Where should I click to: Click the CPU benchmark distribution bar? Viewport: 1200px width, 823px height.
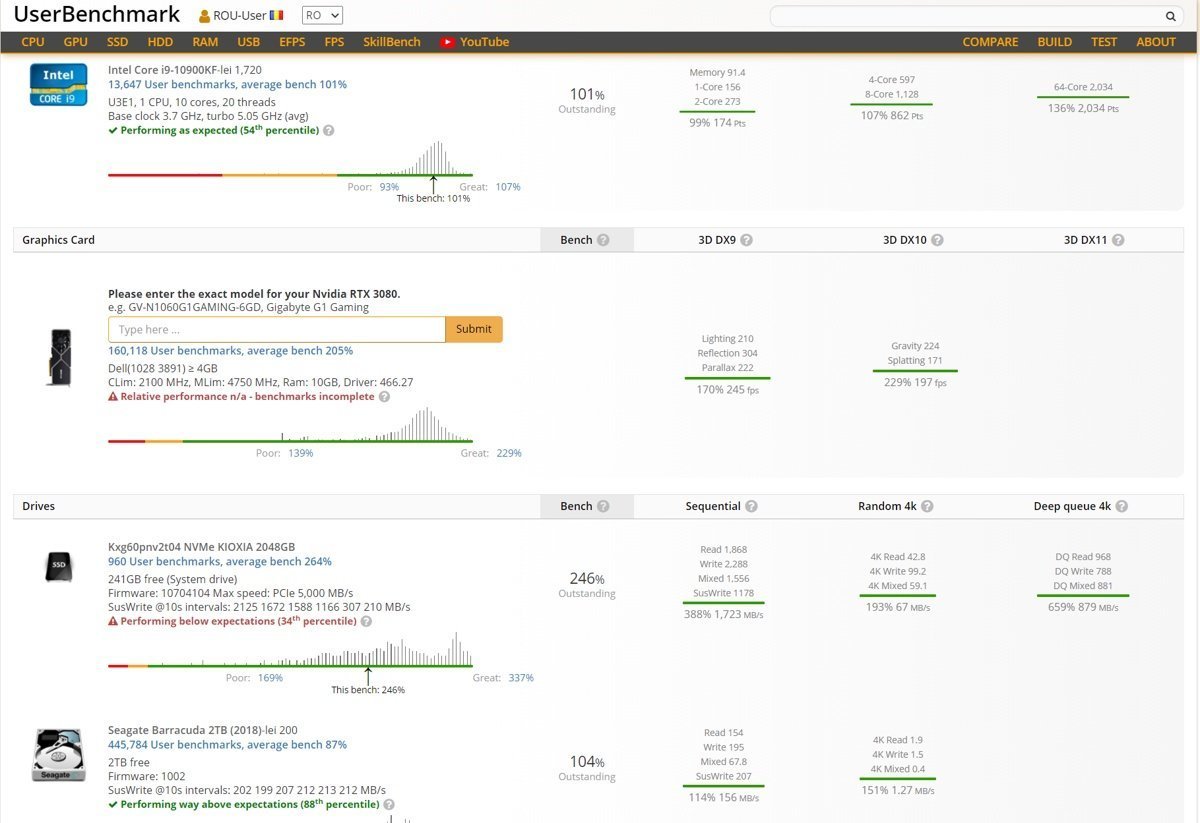(290, 175)
